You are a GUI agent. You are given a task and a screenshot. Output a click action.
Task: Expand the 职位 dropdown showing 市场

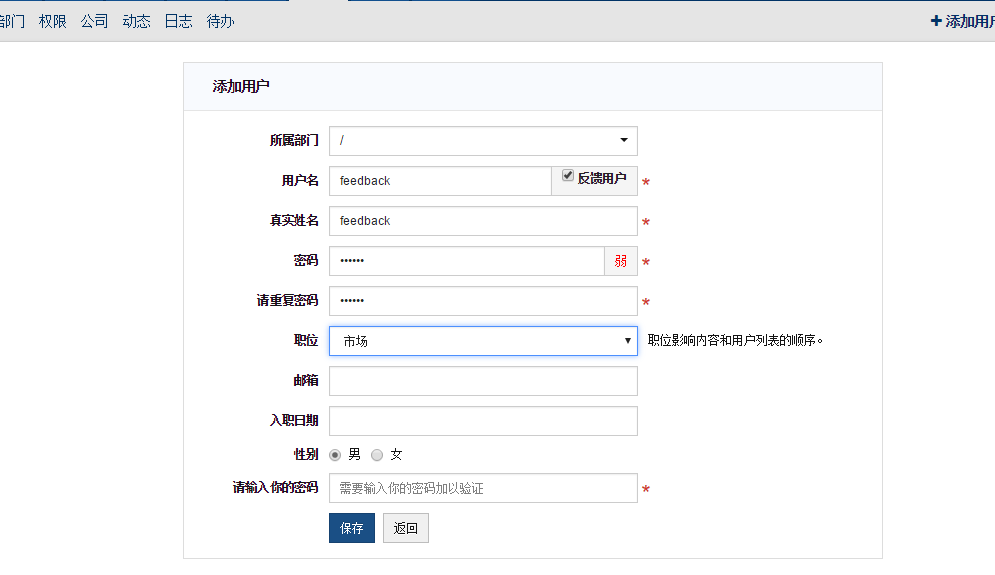(x=483, y=341)
